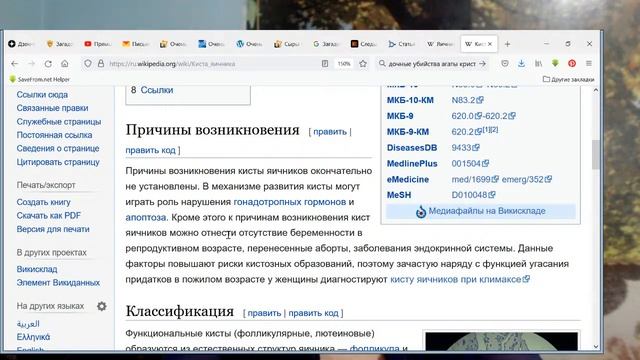
Task: Bookmark this page with the star icon
Action: (x=363, y=64)
